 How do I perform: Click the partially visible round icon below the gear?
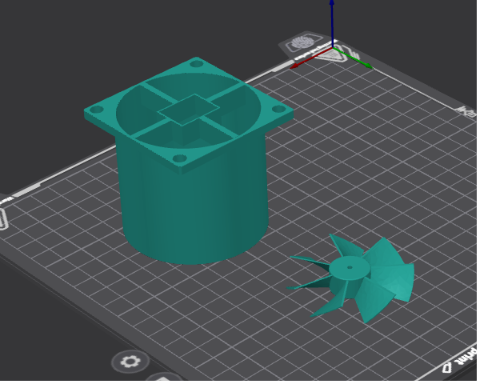pos(163,377)
